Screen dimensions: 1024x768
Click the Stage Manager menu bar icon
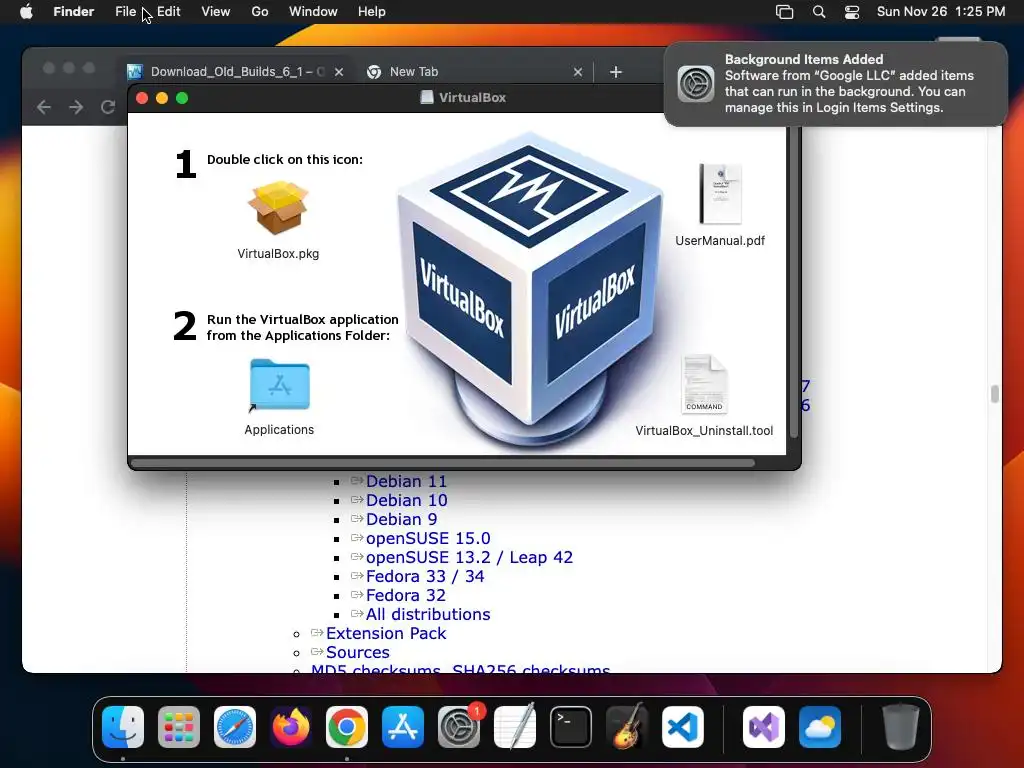[784, 12]
